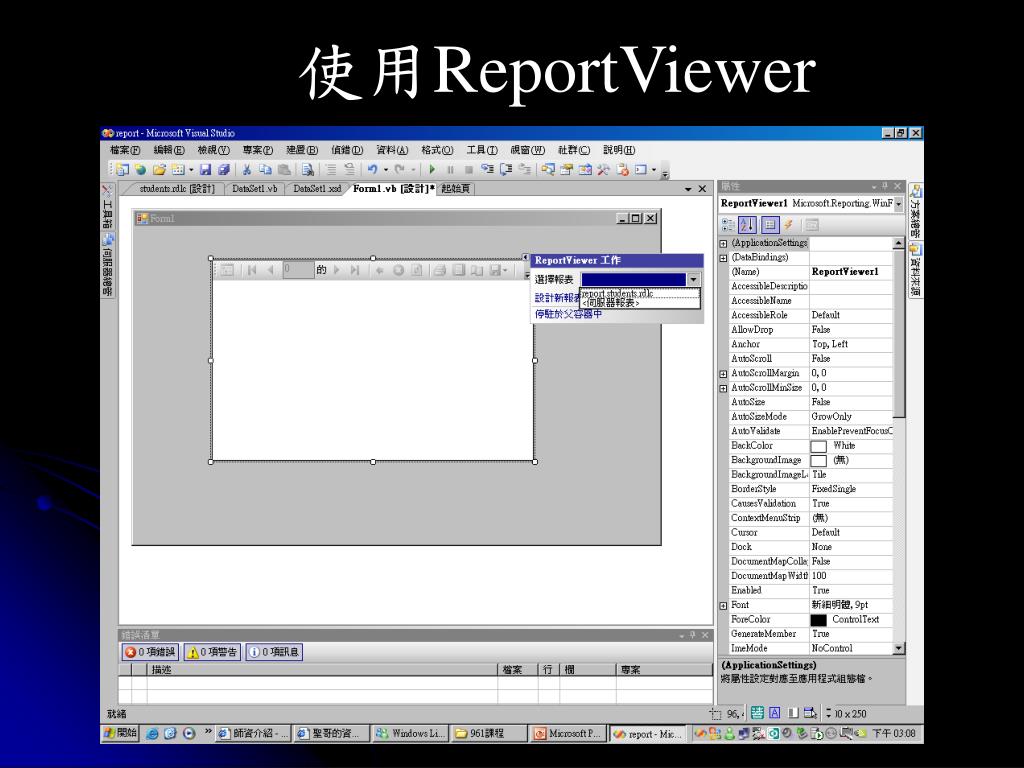Expand the (ApplicationSettings) property
The image size is (1024, 768).
pos(723,244)
